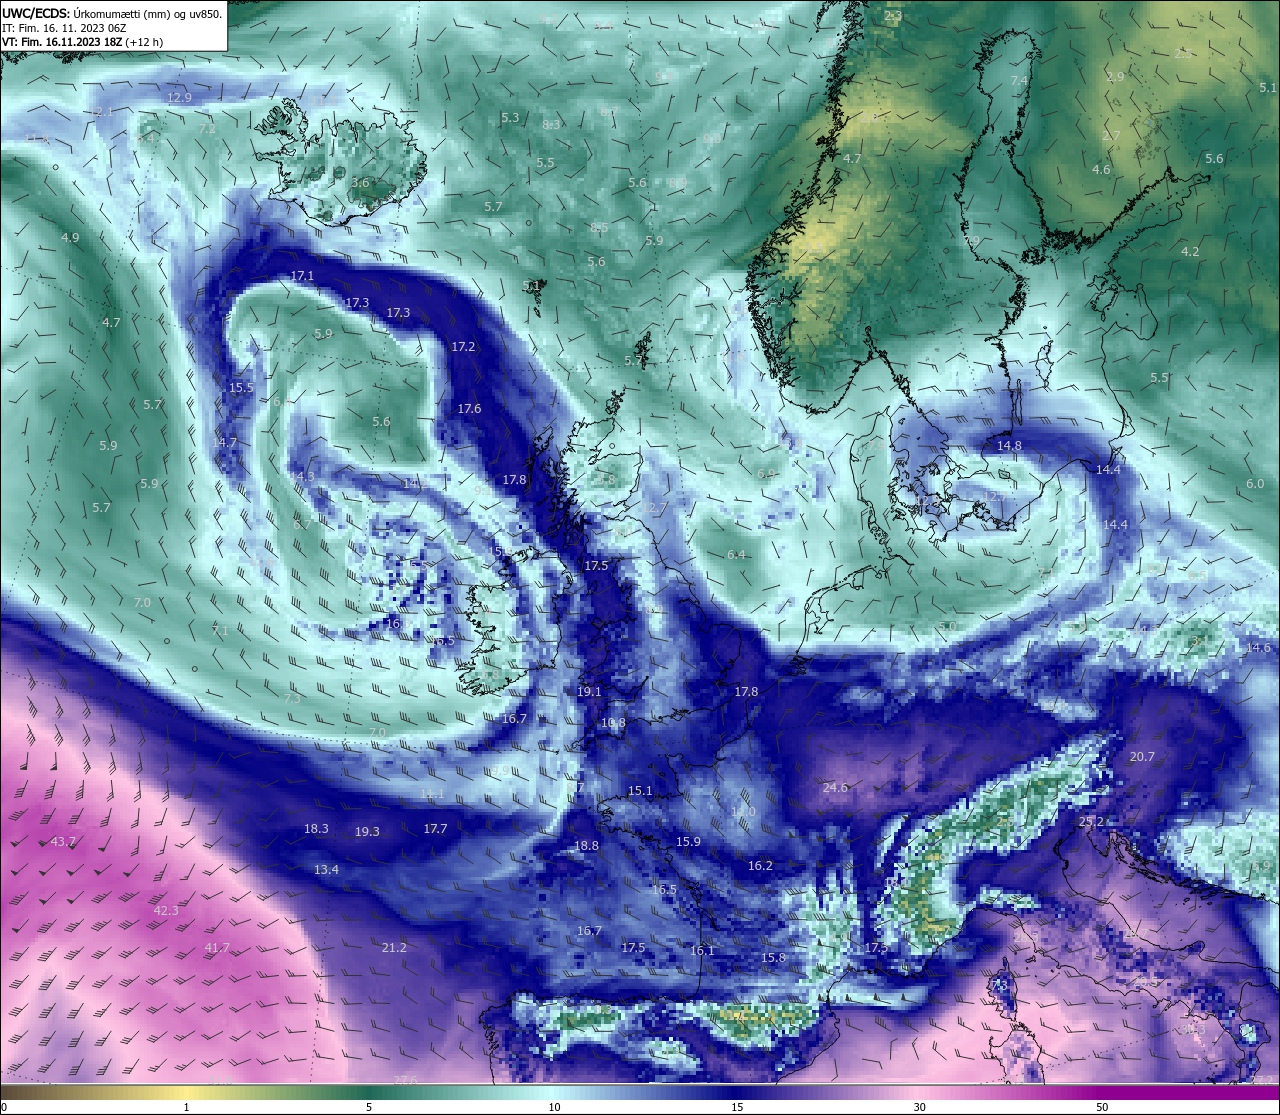Click the 4.9 value on the map

tap(70, 238)
